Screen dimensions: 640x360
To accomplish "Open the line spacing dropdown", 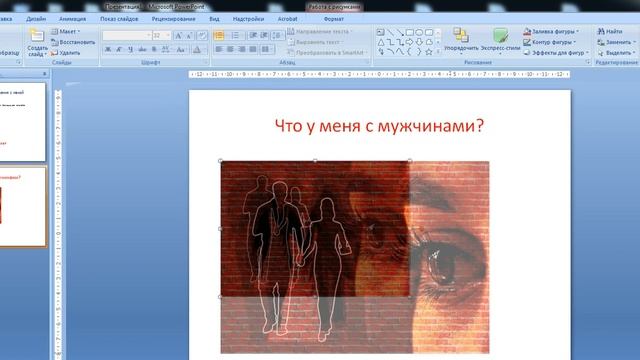I will pyautogui.click(x=278, y=36).
